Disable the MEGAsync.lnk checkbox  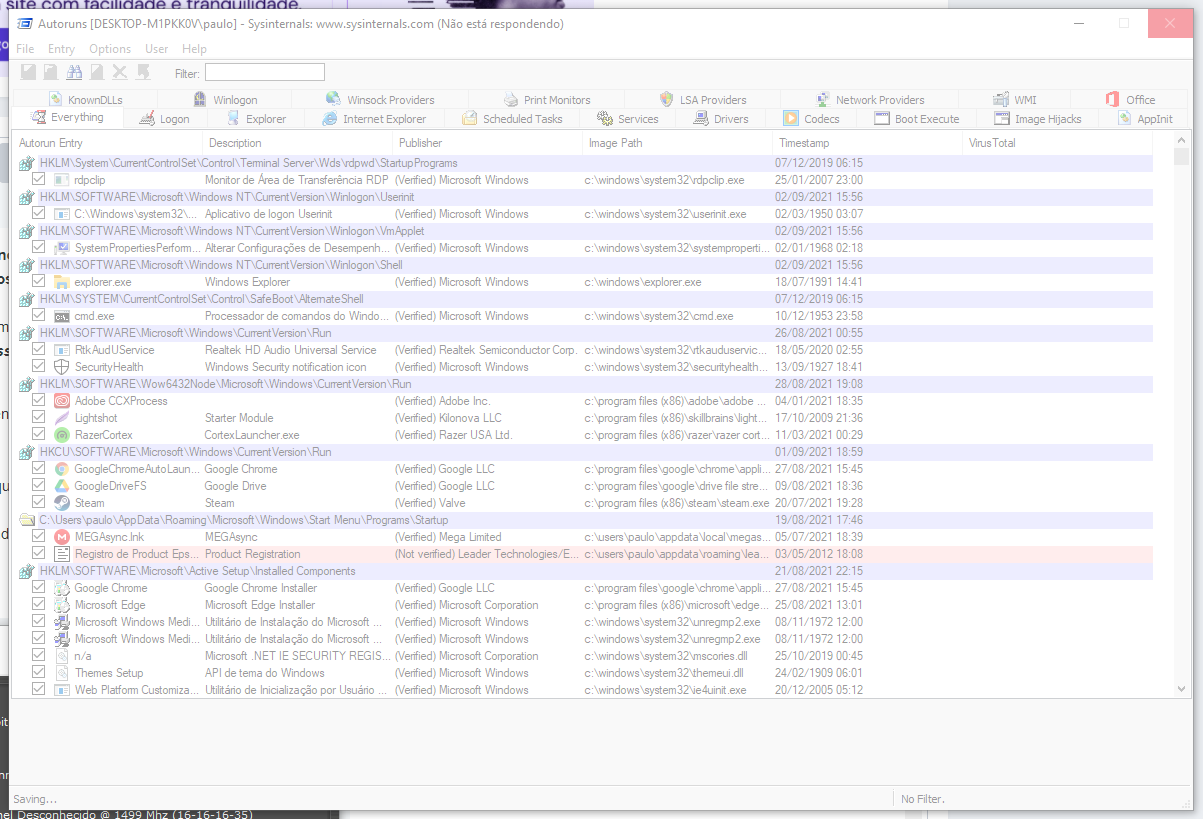39,537
